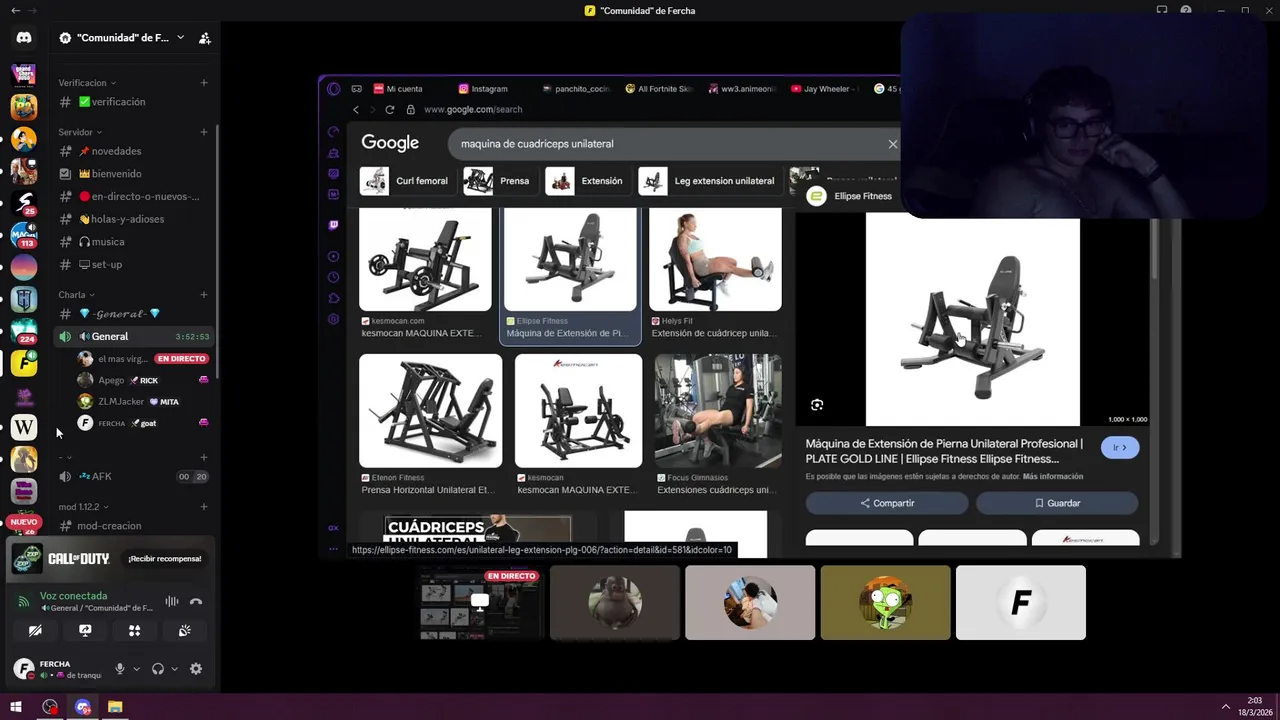Mute microphone in user panel
Screen dimensions: 1280x720
[x=120, y=669]
